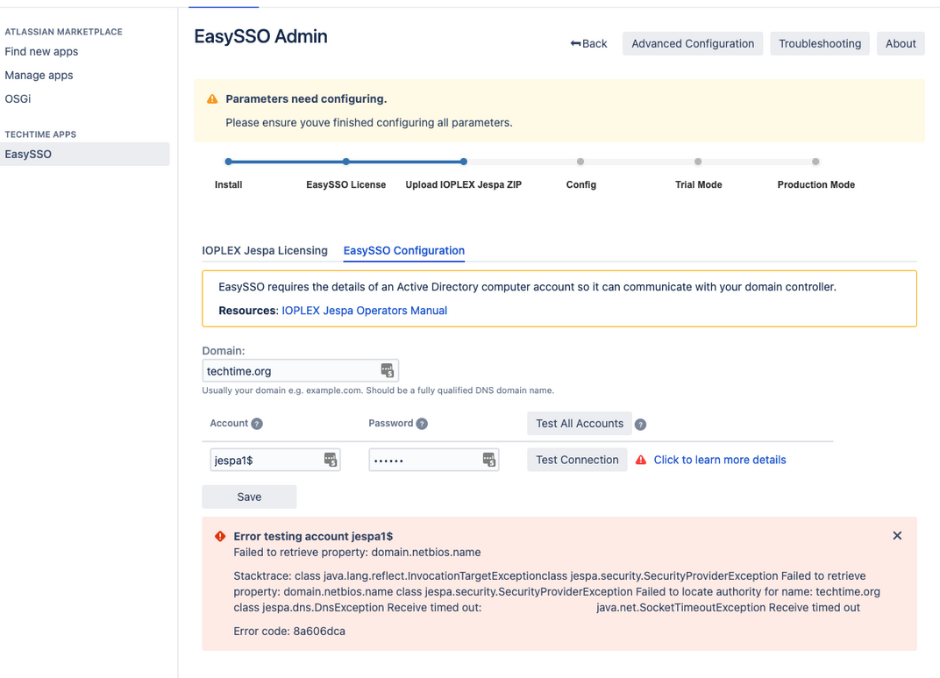Save the EasySSO configuration
Viewport: 940px width, 678px height.
click(249, 497)
